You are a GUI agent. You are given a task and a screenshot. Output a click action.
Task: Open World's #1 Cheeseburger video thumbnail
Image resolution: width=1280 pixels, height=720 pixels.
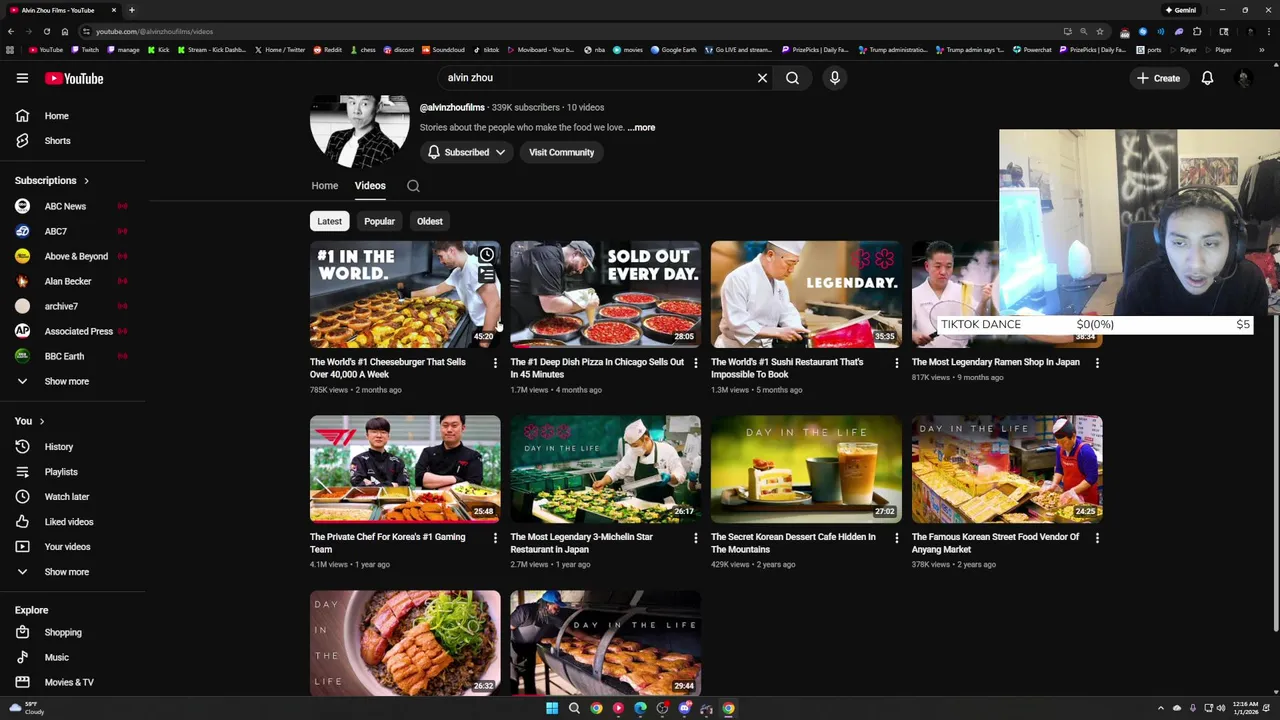tap(405, 294)
